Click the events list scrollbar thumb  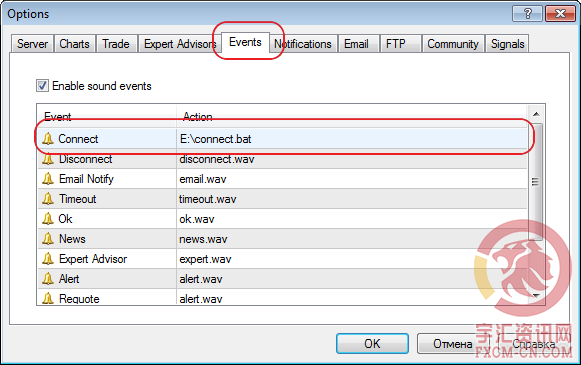tap(536, 182)
